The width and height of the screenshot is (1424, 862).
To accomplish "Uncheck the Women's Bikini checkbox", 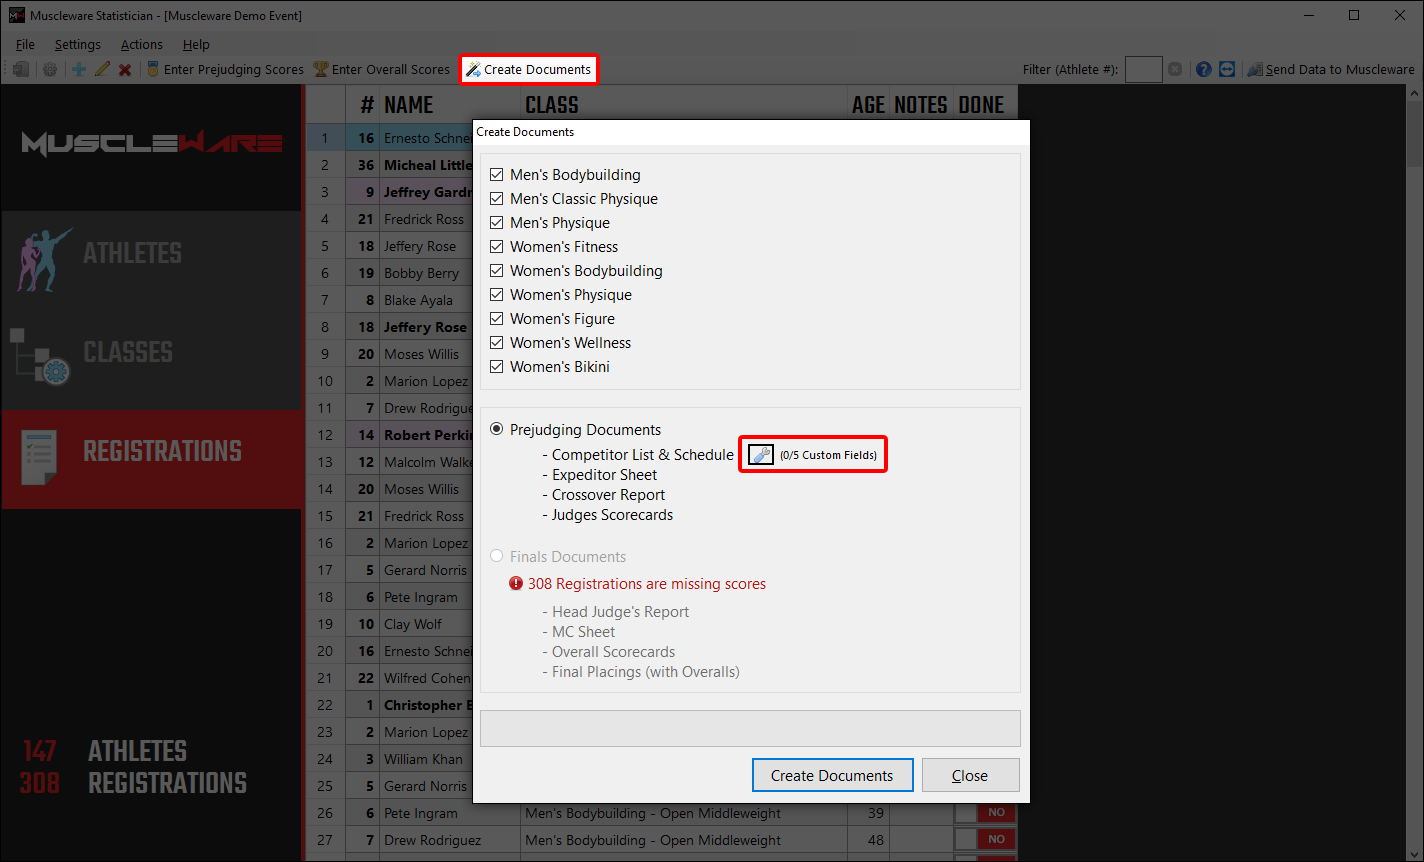I will pyautogui.click(x=497, y=367).
